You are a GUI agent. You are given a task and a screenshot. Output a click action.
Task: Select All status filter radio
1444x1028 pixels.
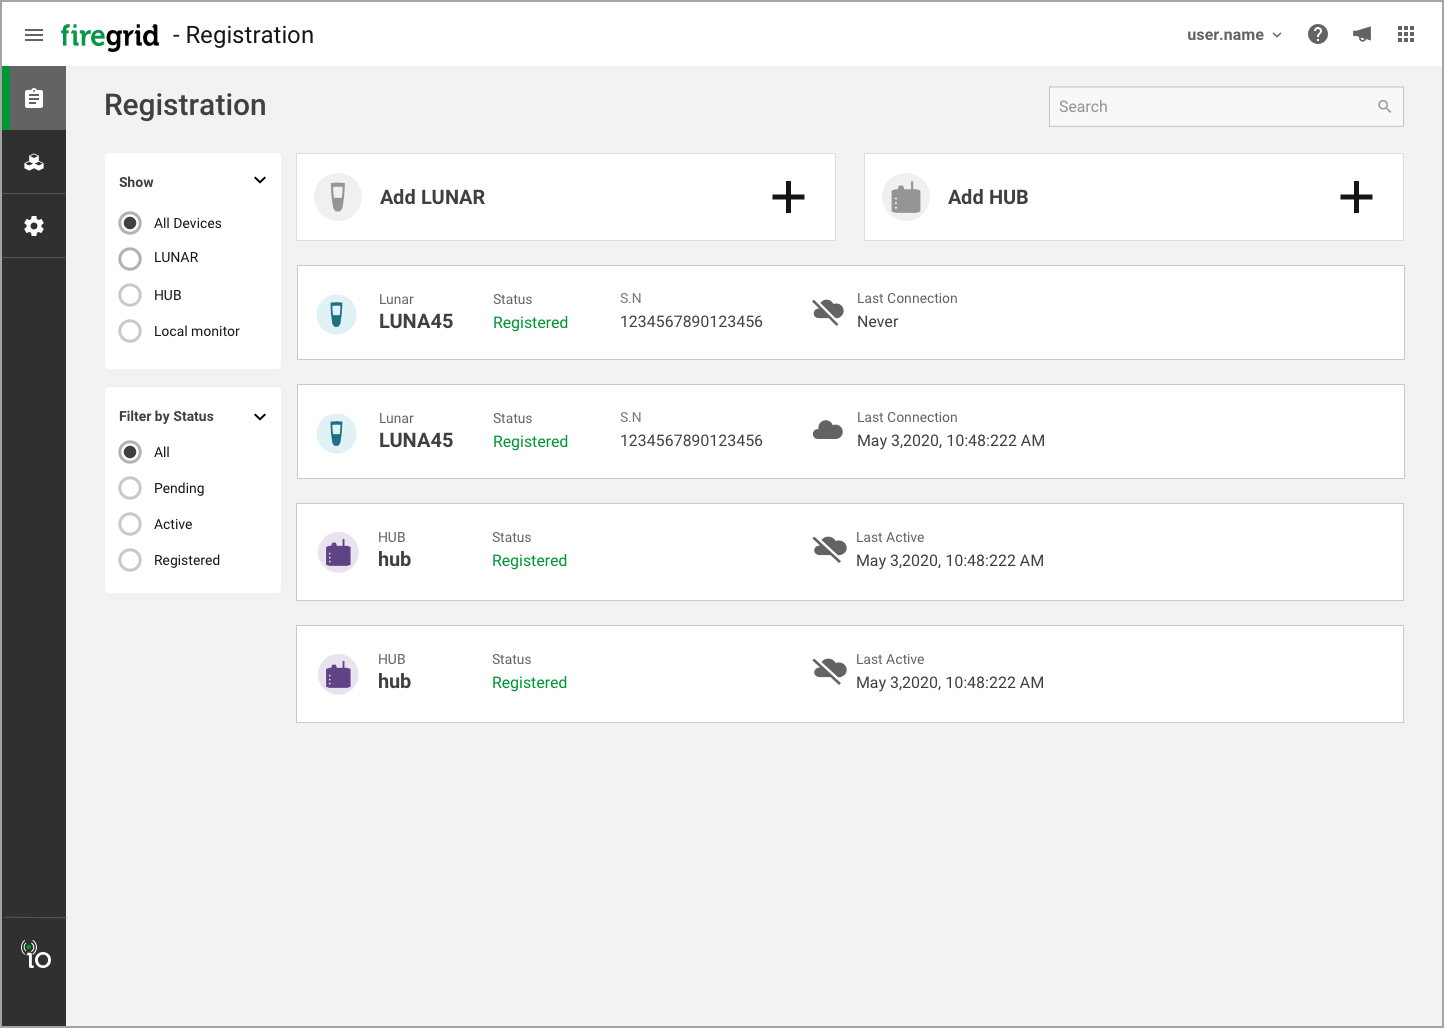(130, 452)
